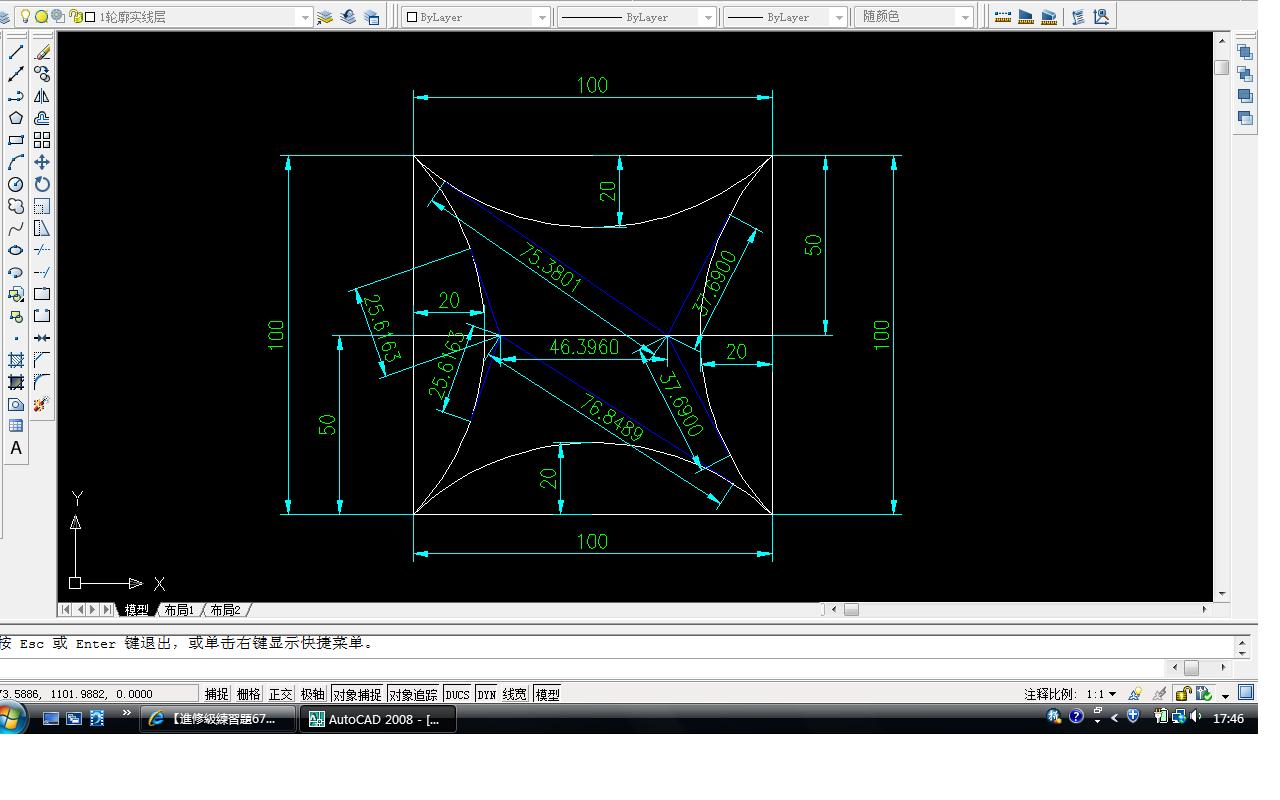Select the Offset tool
The height and width of the screenshot is (800, 1280).
click(x=42, y=118)
